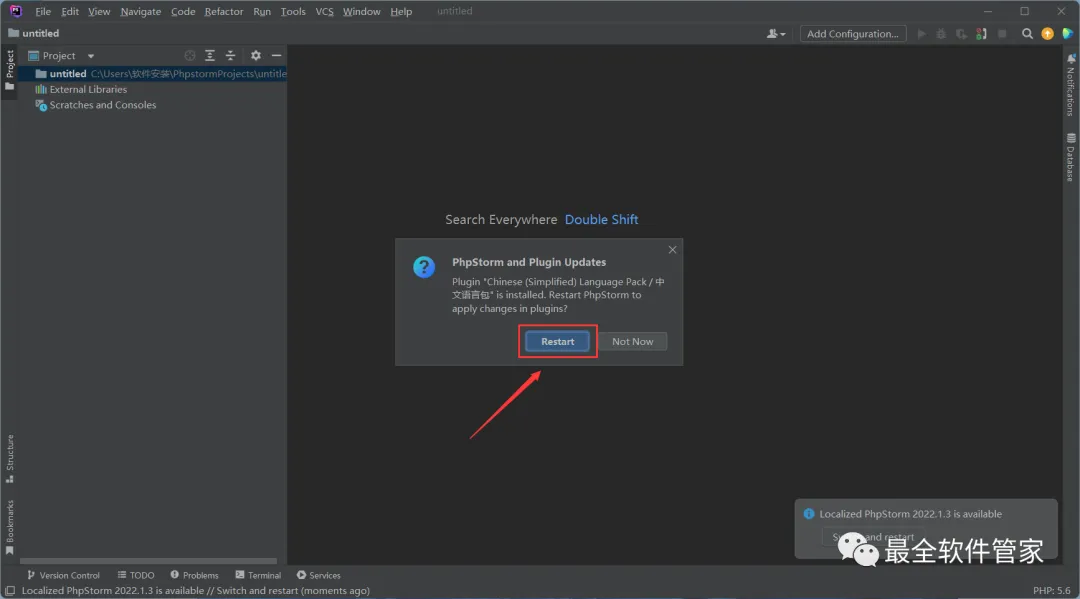Open the View menu

pos(98,12)
